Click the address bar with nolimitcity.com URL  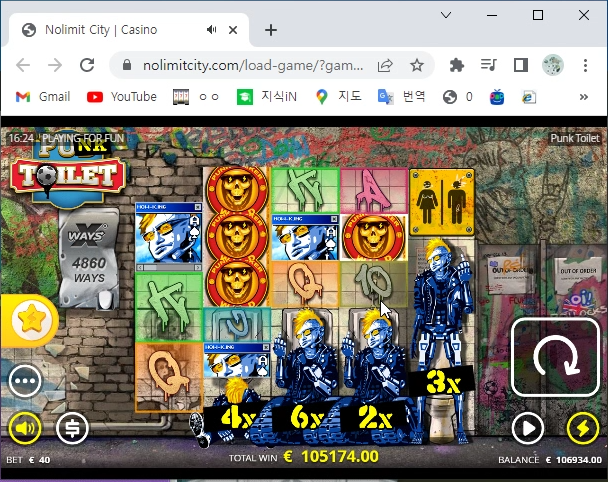[252, 66]
